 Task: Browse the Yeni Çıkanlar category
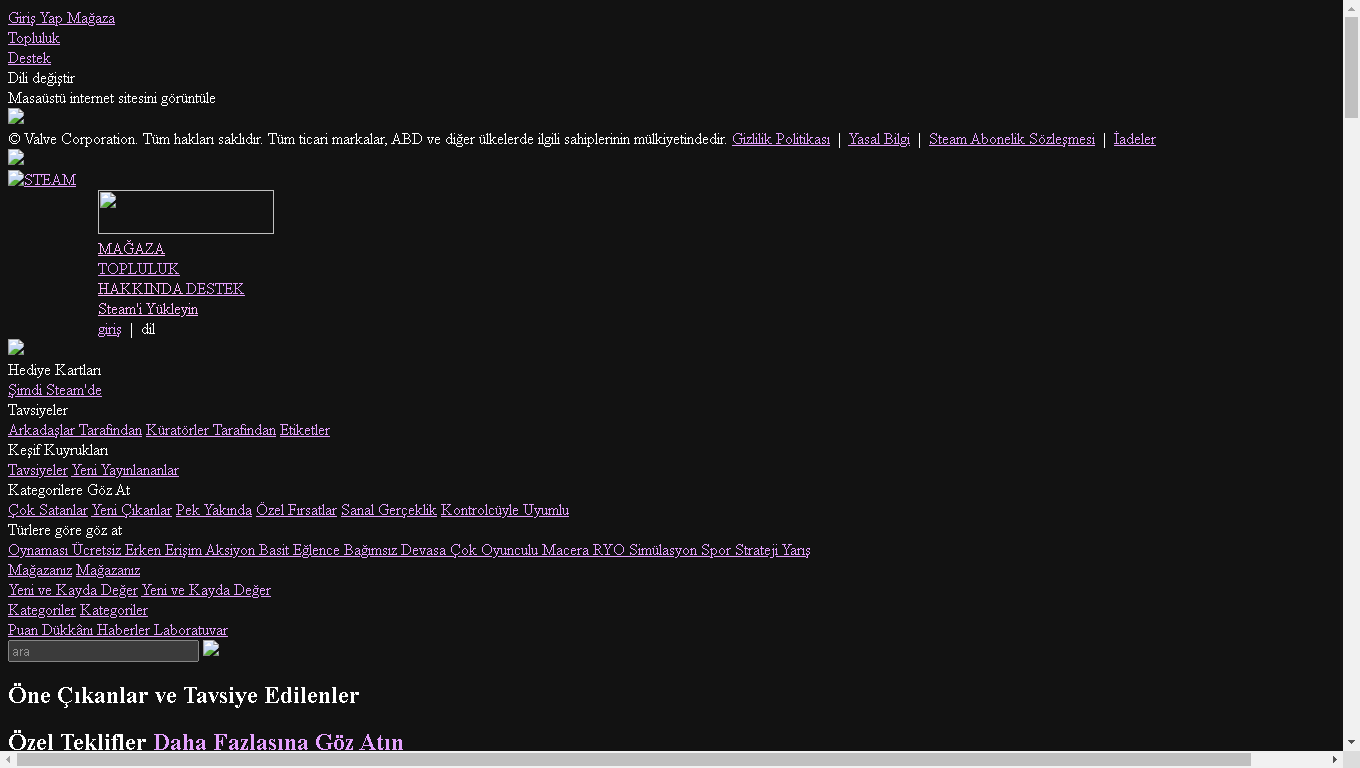tap(132, 510)
